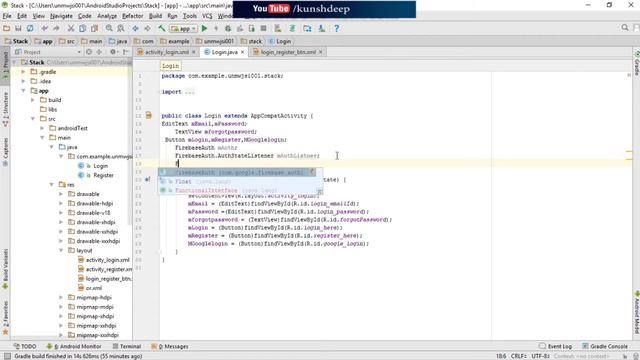Expand the .idea folder
Screen dimensions: 640x360
(x=24, y=81)
